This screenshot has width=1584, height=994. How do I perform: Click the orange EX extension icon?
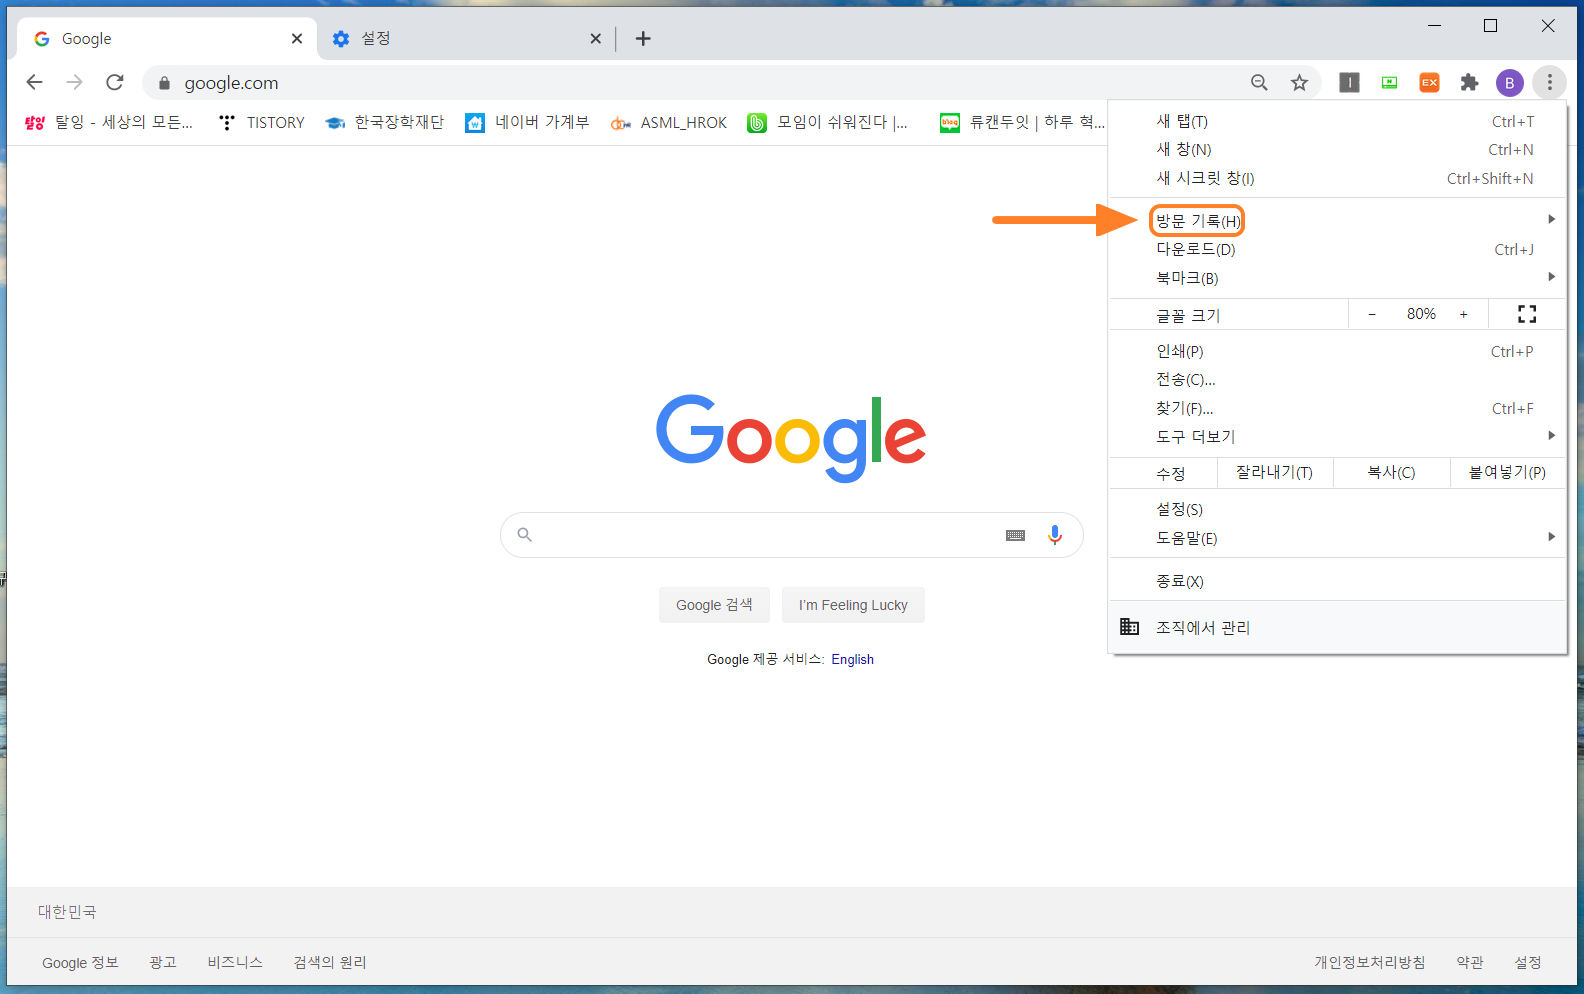(1429, 82)
